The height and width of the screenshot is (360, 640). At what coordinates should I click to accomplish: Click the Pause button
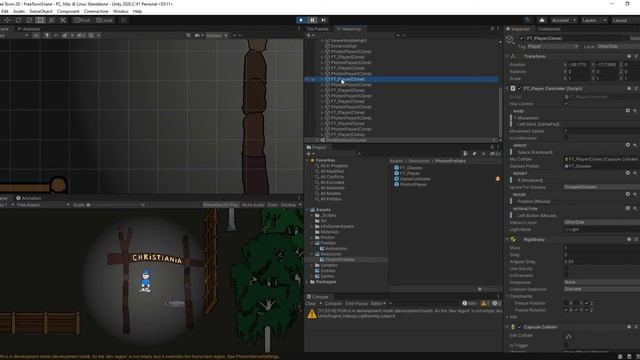point(312,20)
